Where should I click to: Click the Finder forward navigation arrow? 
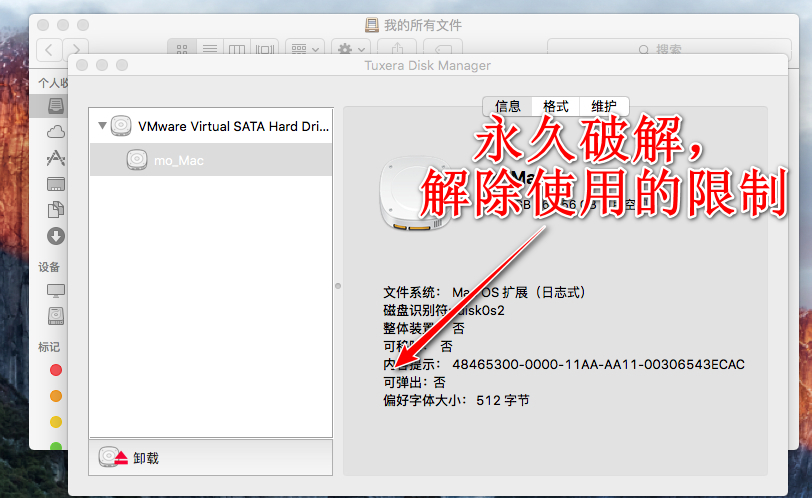click(76, 50)
